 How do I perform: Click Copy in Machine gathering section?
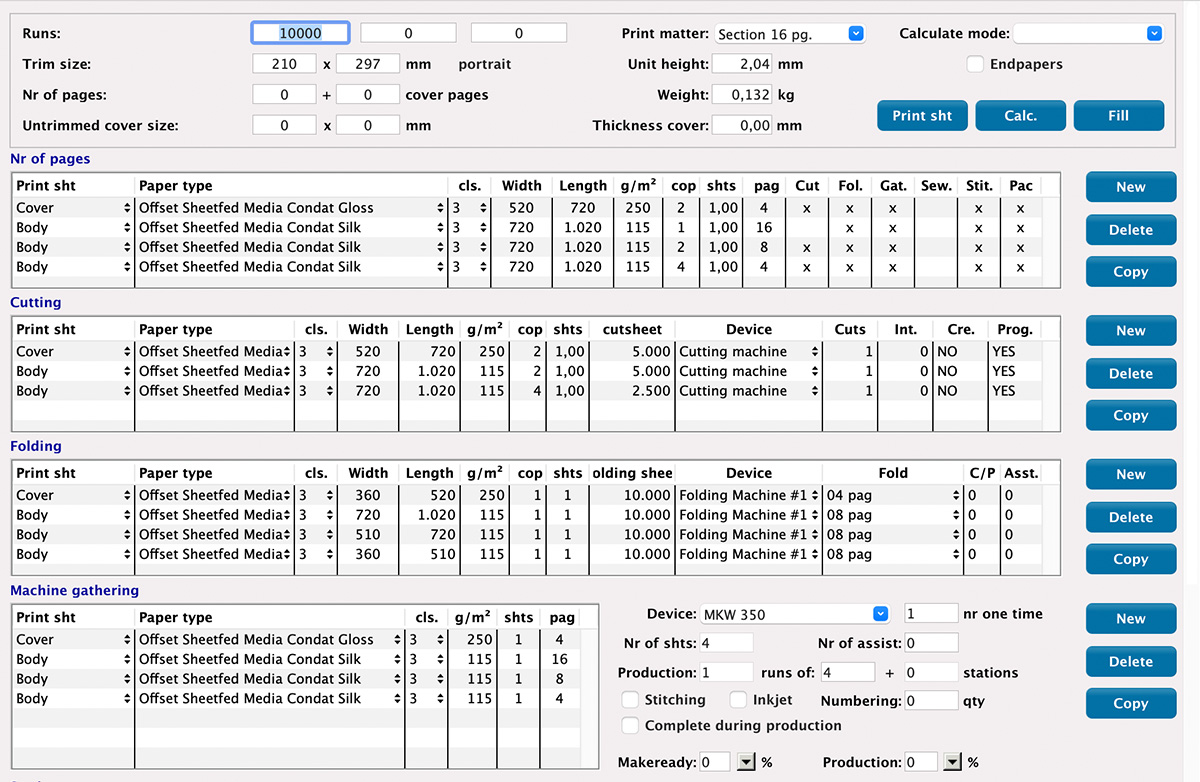tap(1131, 704)
